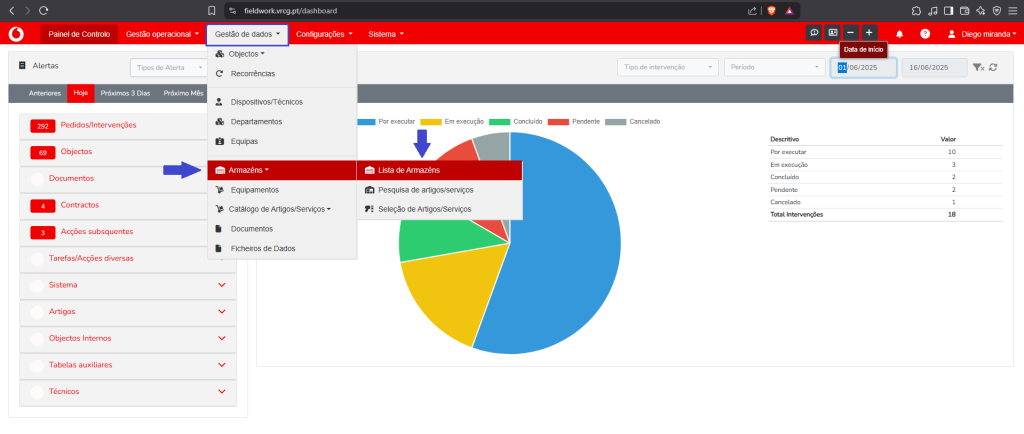
Task: Click the ID card icon in header
Action: click(x=832, y=33)
